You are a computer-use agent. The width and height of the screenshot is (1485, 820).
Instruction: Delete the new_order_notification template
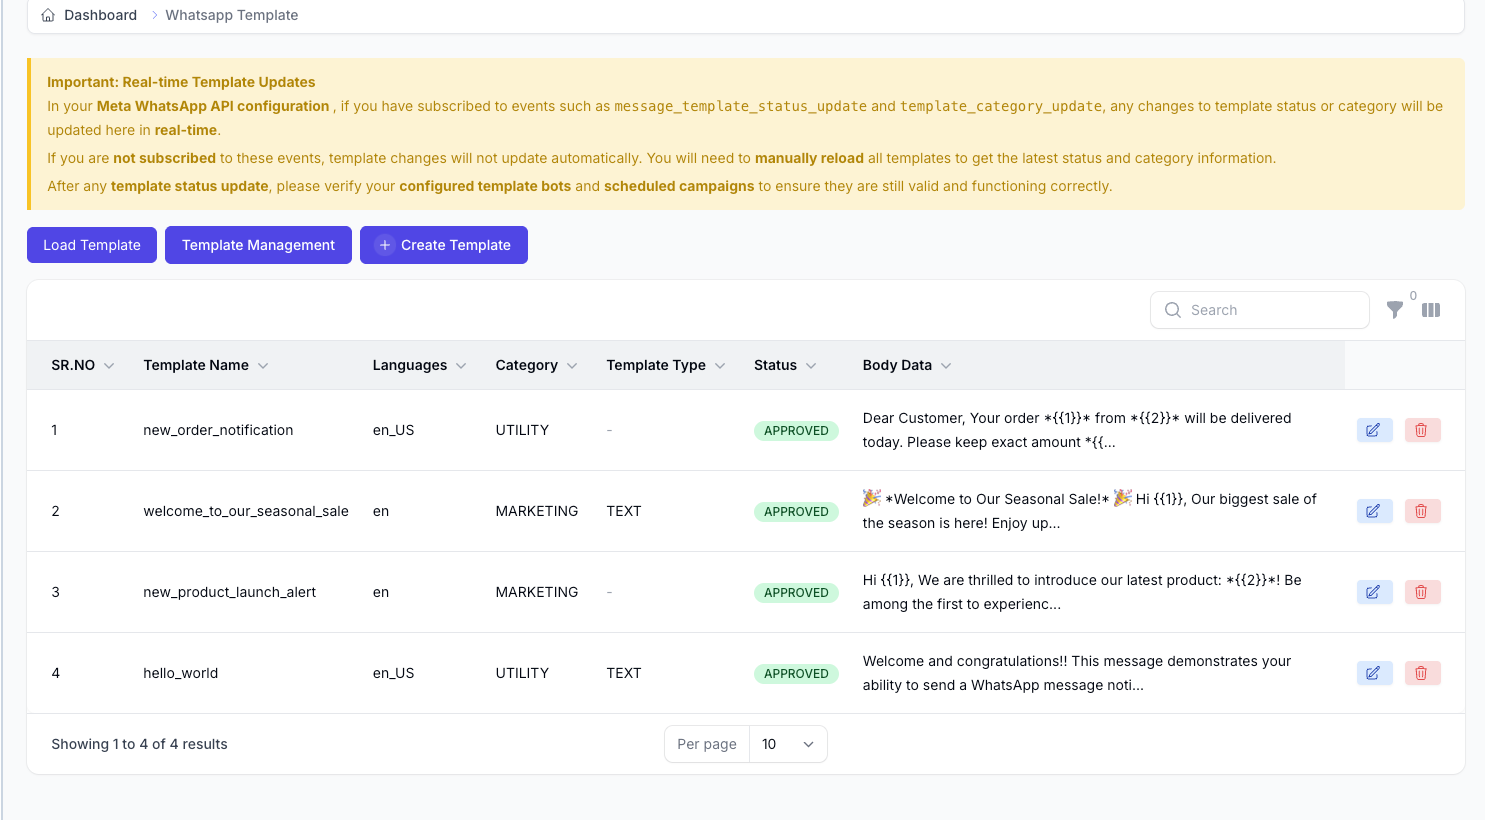tap(1422, 430)
